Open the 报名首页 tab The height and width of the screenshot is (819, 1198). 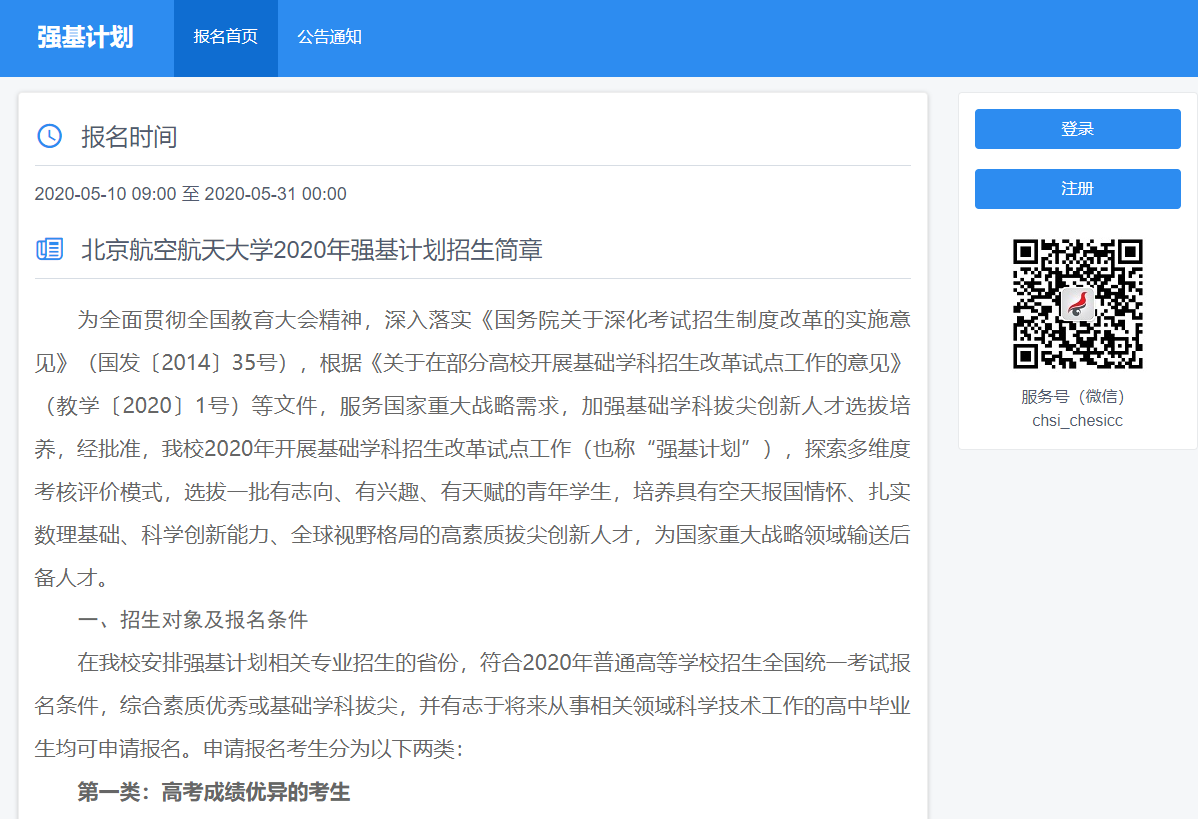tap(225, 37)
